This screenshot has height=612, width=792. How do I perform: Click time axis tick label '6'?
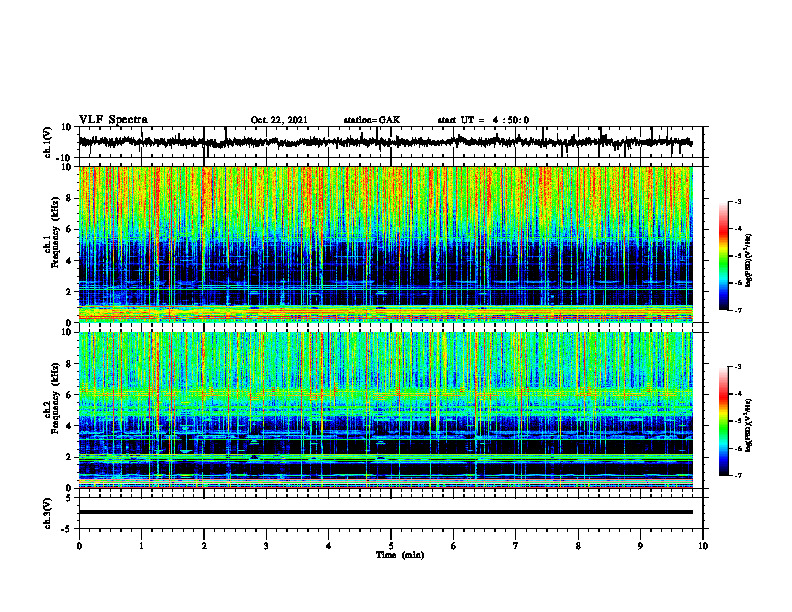pyautogui.click(x=453, y=546)
